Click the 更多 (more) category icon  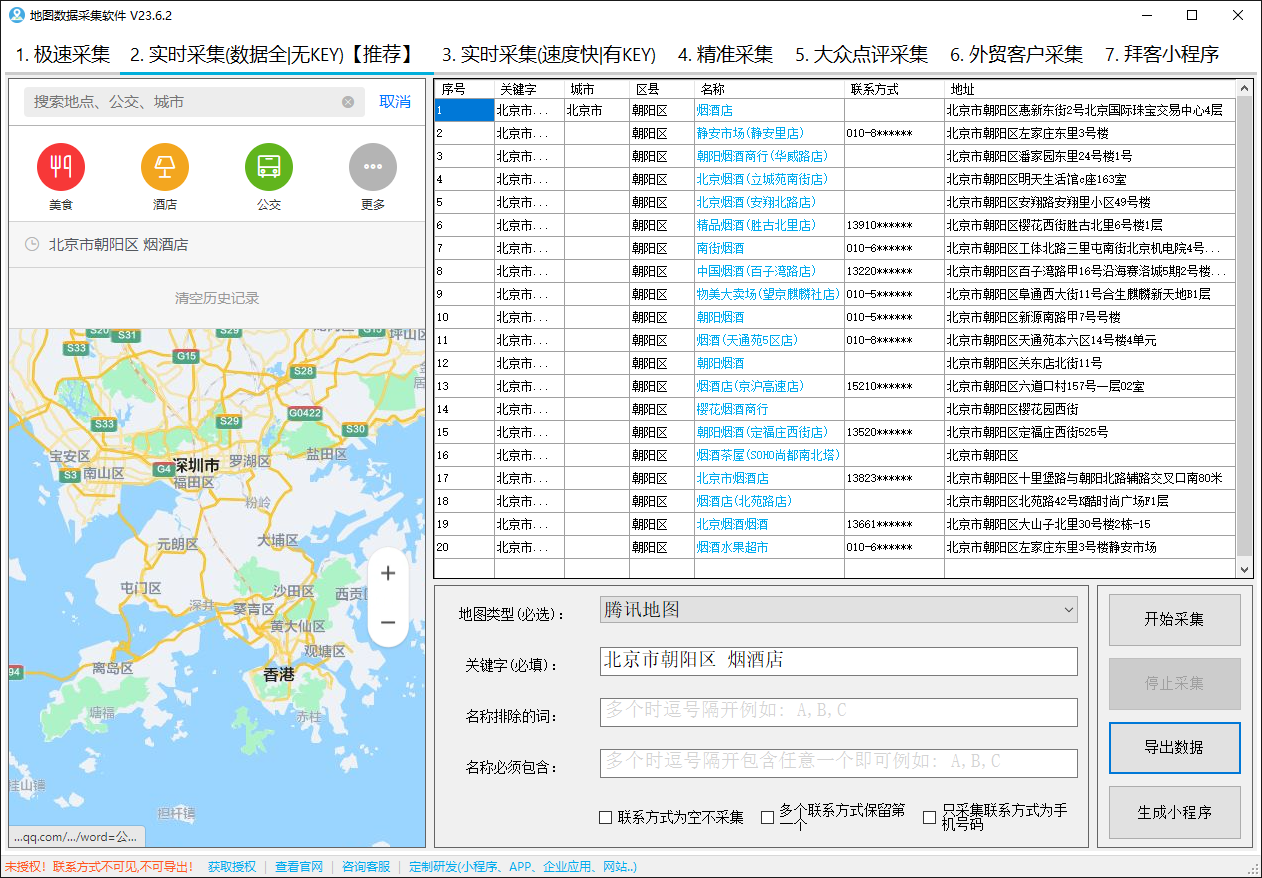tap(372, 168)
